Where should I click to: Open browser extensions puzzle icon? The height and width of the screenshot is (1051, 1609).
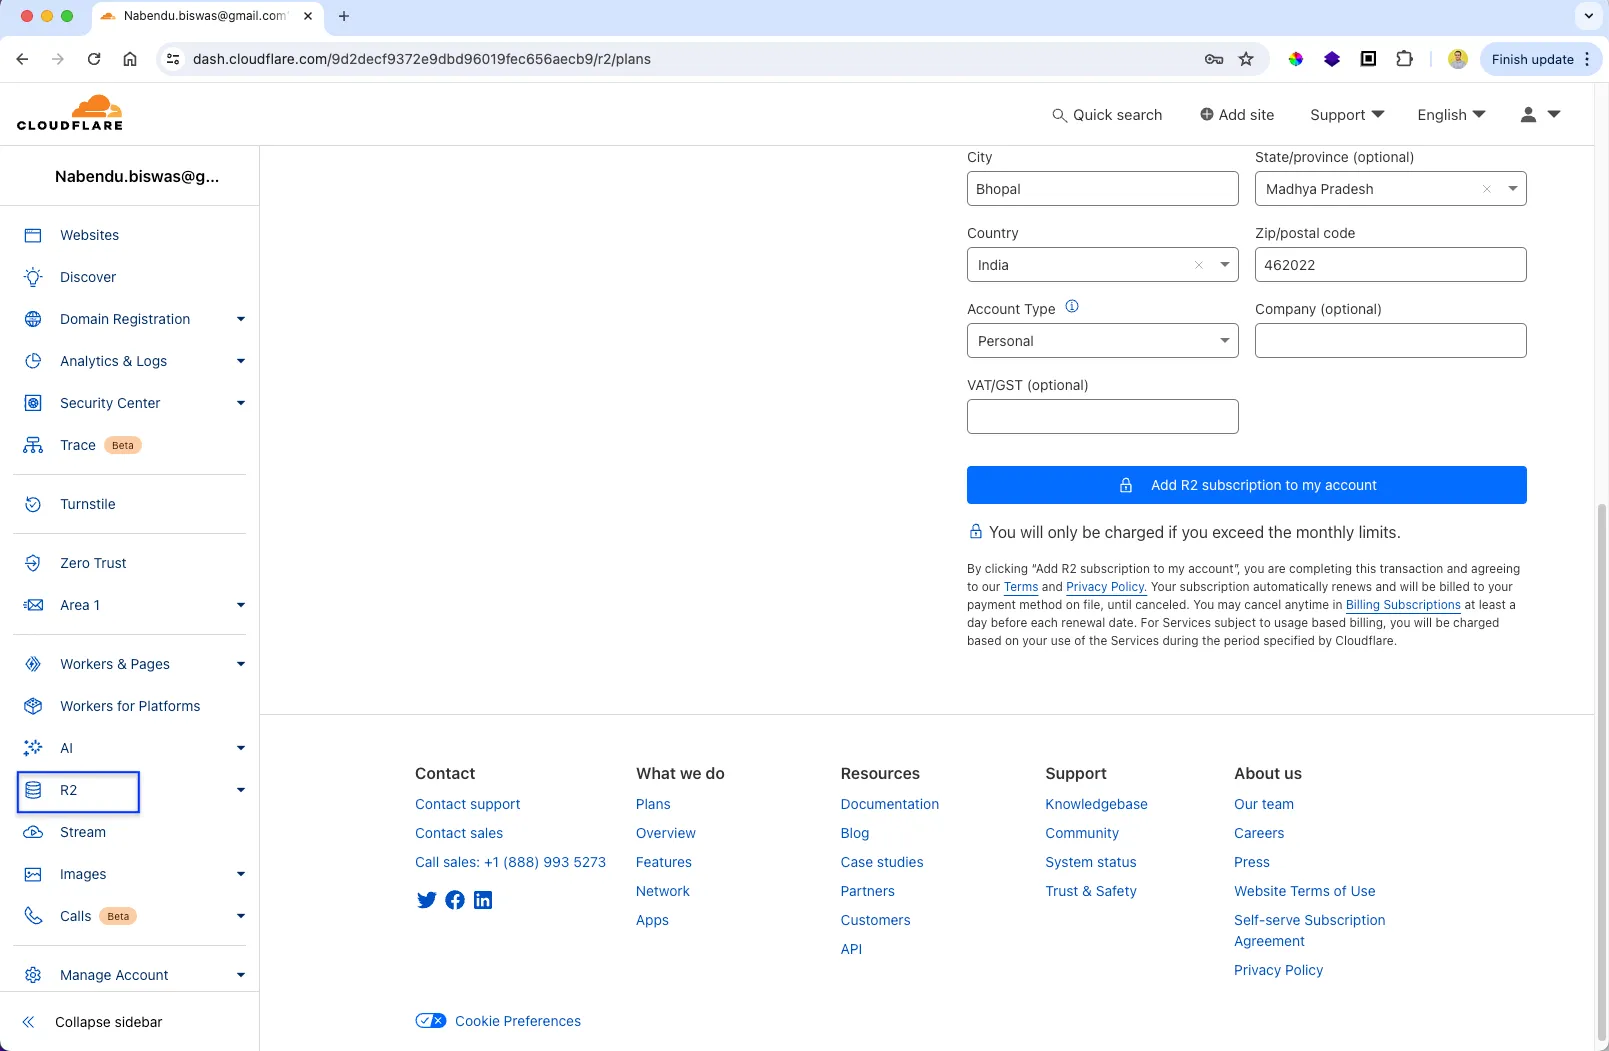point(1404,59)
